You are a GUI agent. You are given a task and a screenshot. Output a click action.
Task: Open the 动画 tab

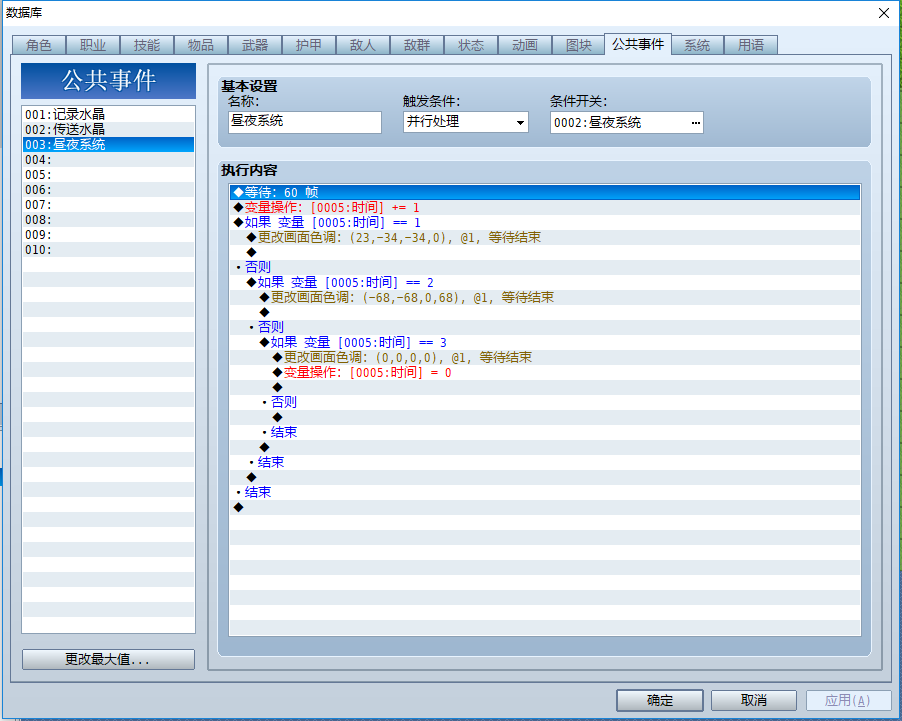(525, 45)
